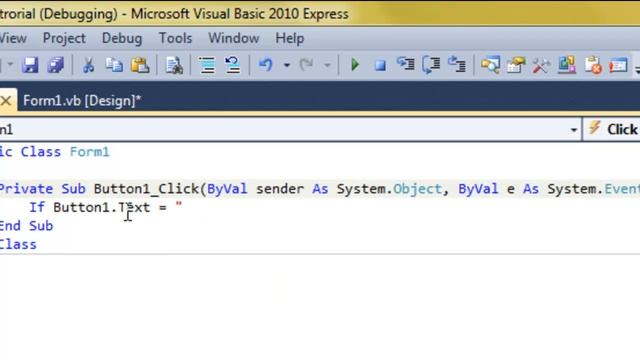The image size is (640, 360).
Task: Open Find in Files with the binoculars icon
Action: tap(174, 65)
